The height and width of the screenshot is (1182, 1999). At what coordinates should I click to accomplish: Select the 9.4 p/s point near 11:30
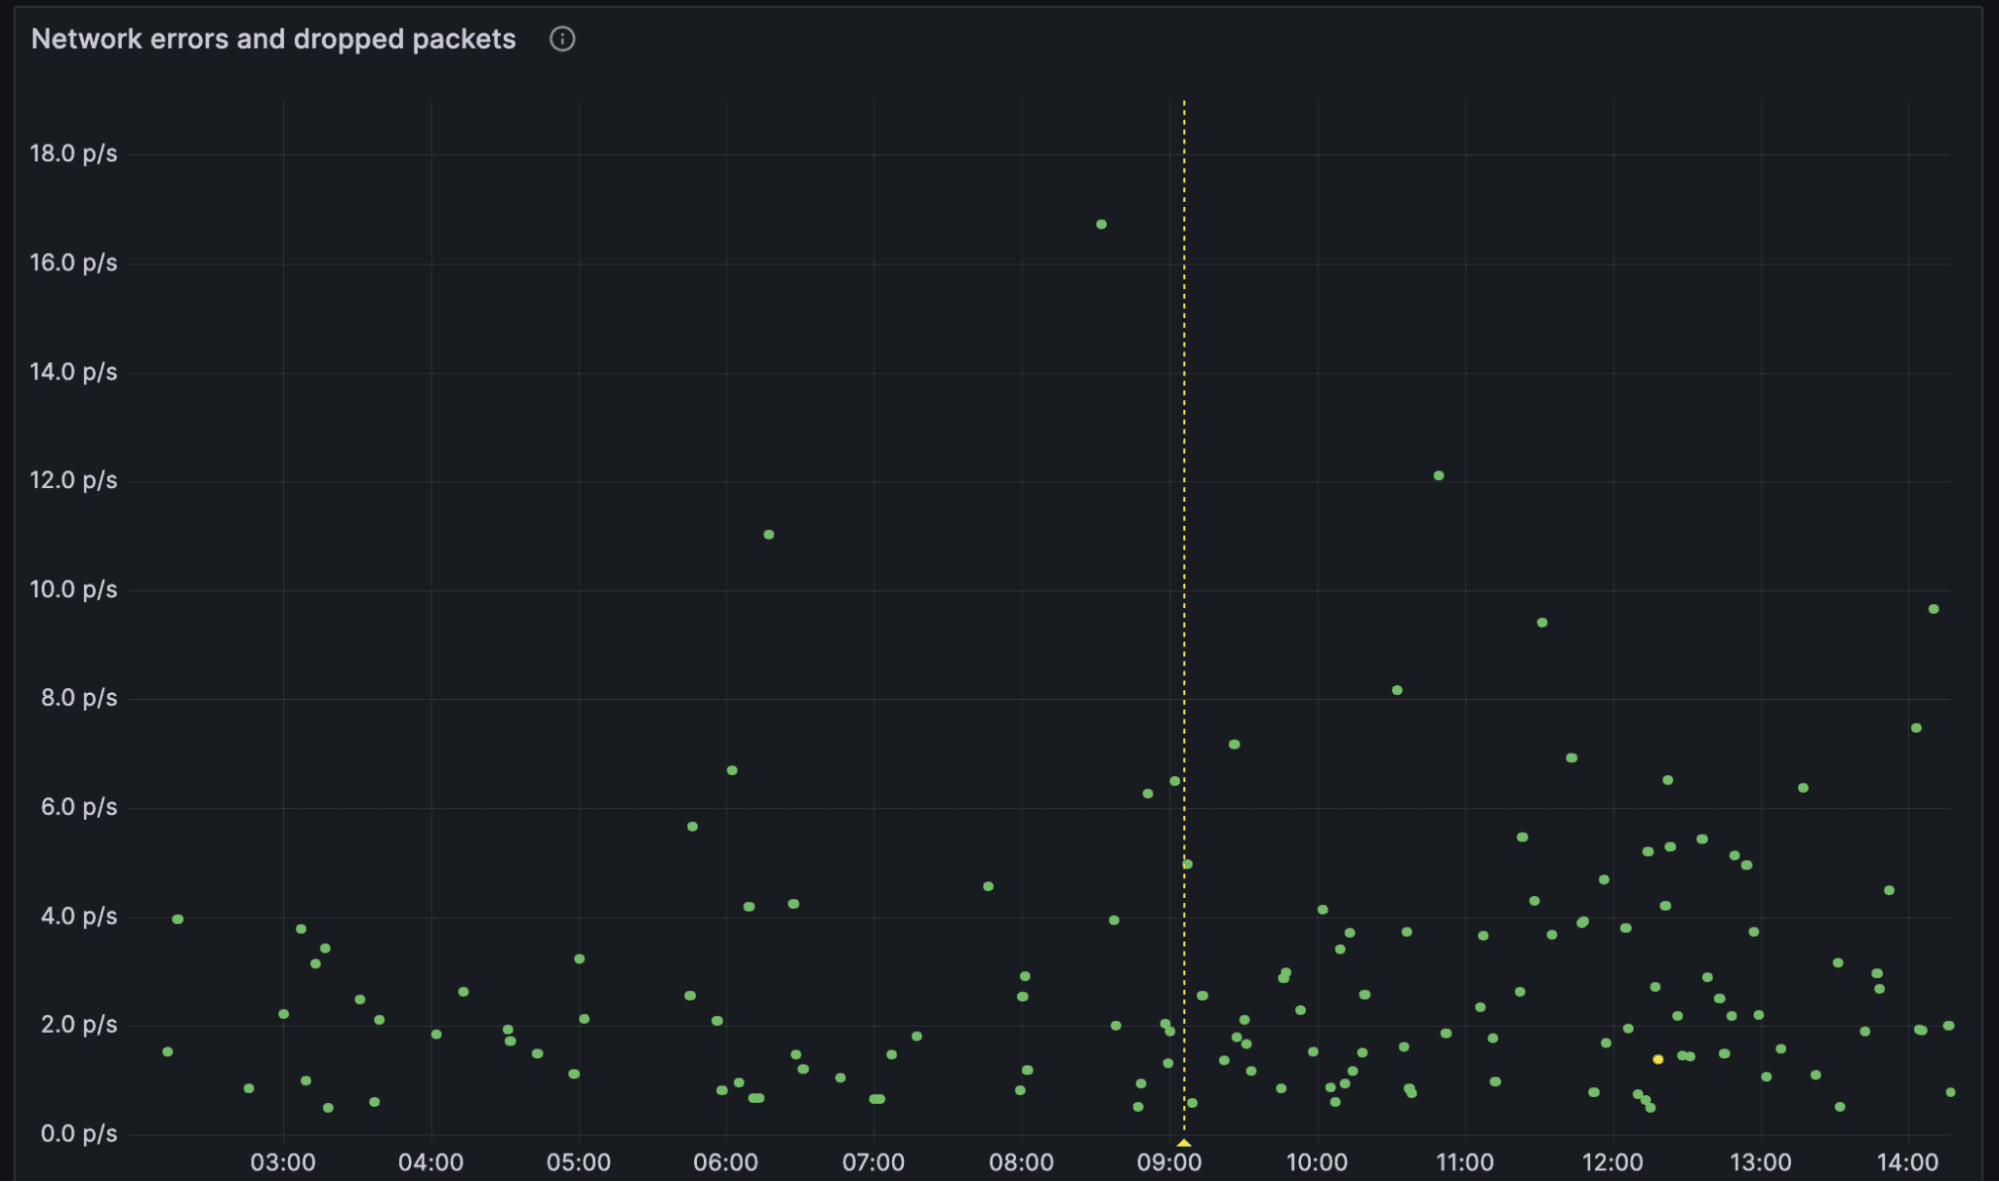1543,621
